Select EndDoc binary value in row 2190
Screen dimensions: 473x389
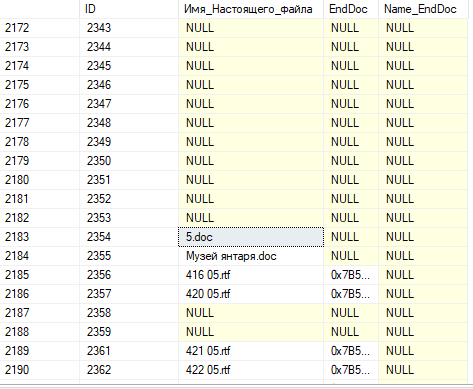coord(351,370)
